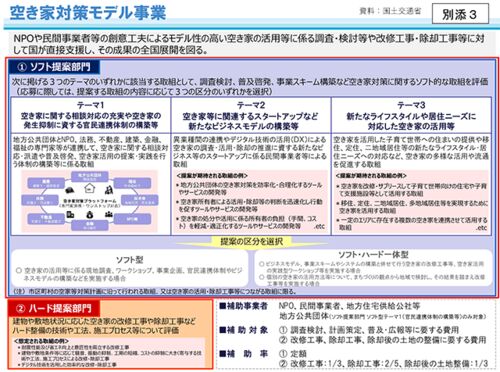
Task: Click '① 調査検討、計画策定、普及・広報等に要する費用'
Action: pyautogui.click(x=369, y=330)
